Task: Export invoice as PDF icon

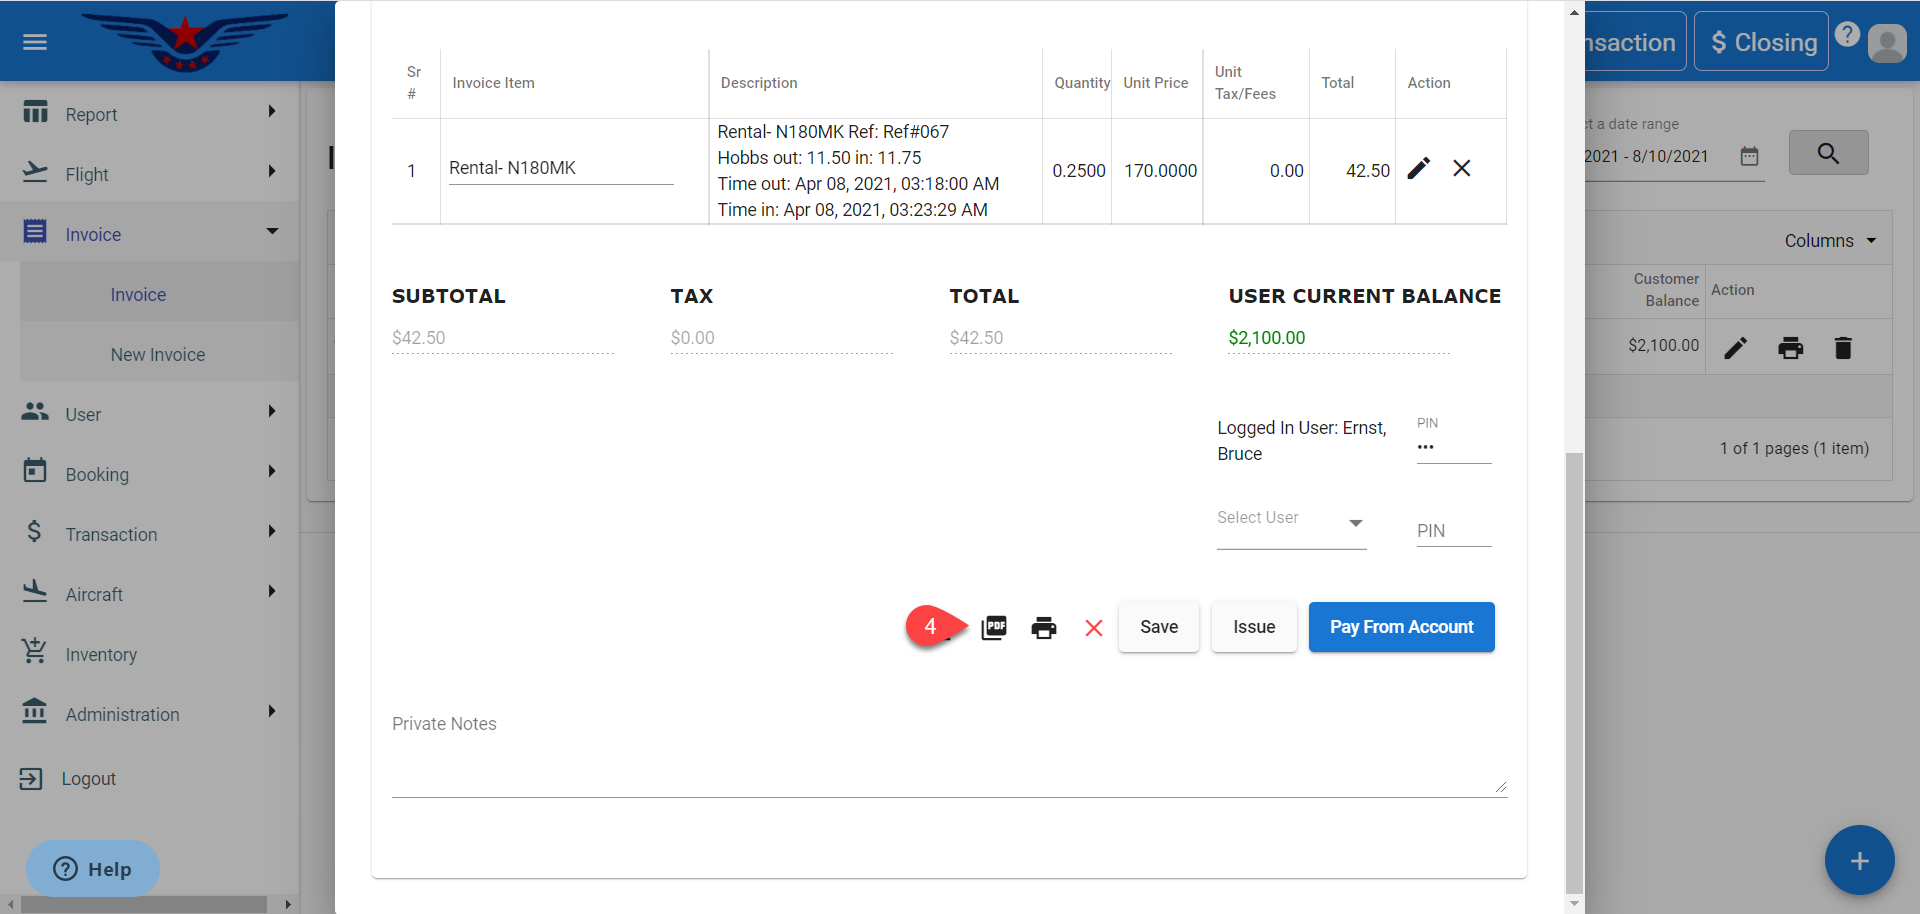Action: coord(994,627)
